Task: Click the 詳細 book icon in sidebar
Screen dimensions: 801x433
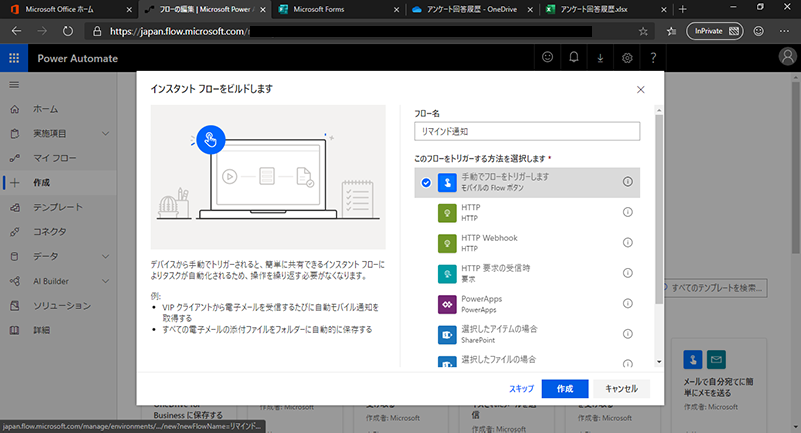Action: point(15,330)
